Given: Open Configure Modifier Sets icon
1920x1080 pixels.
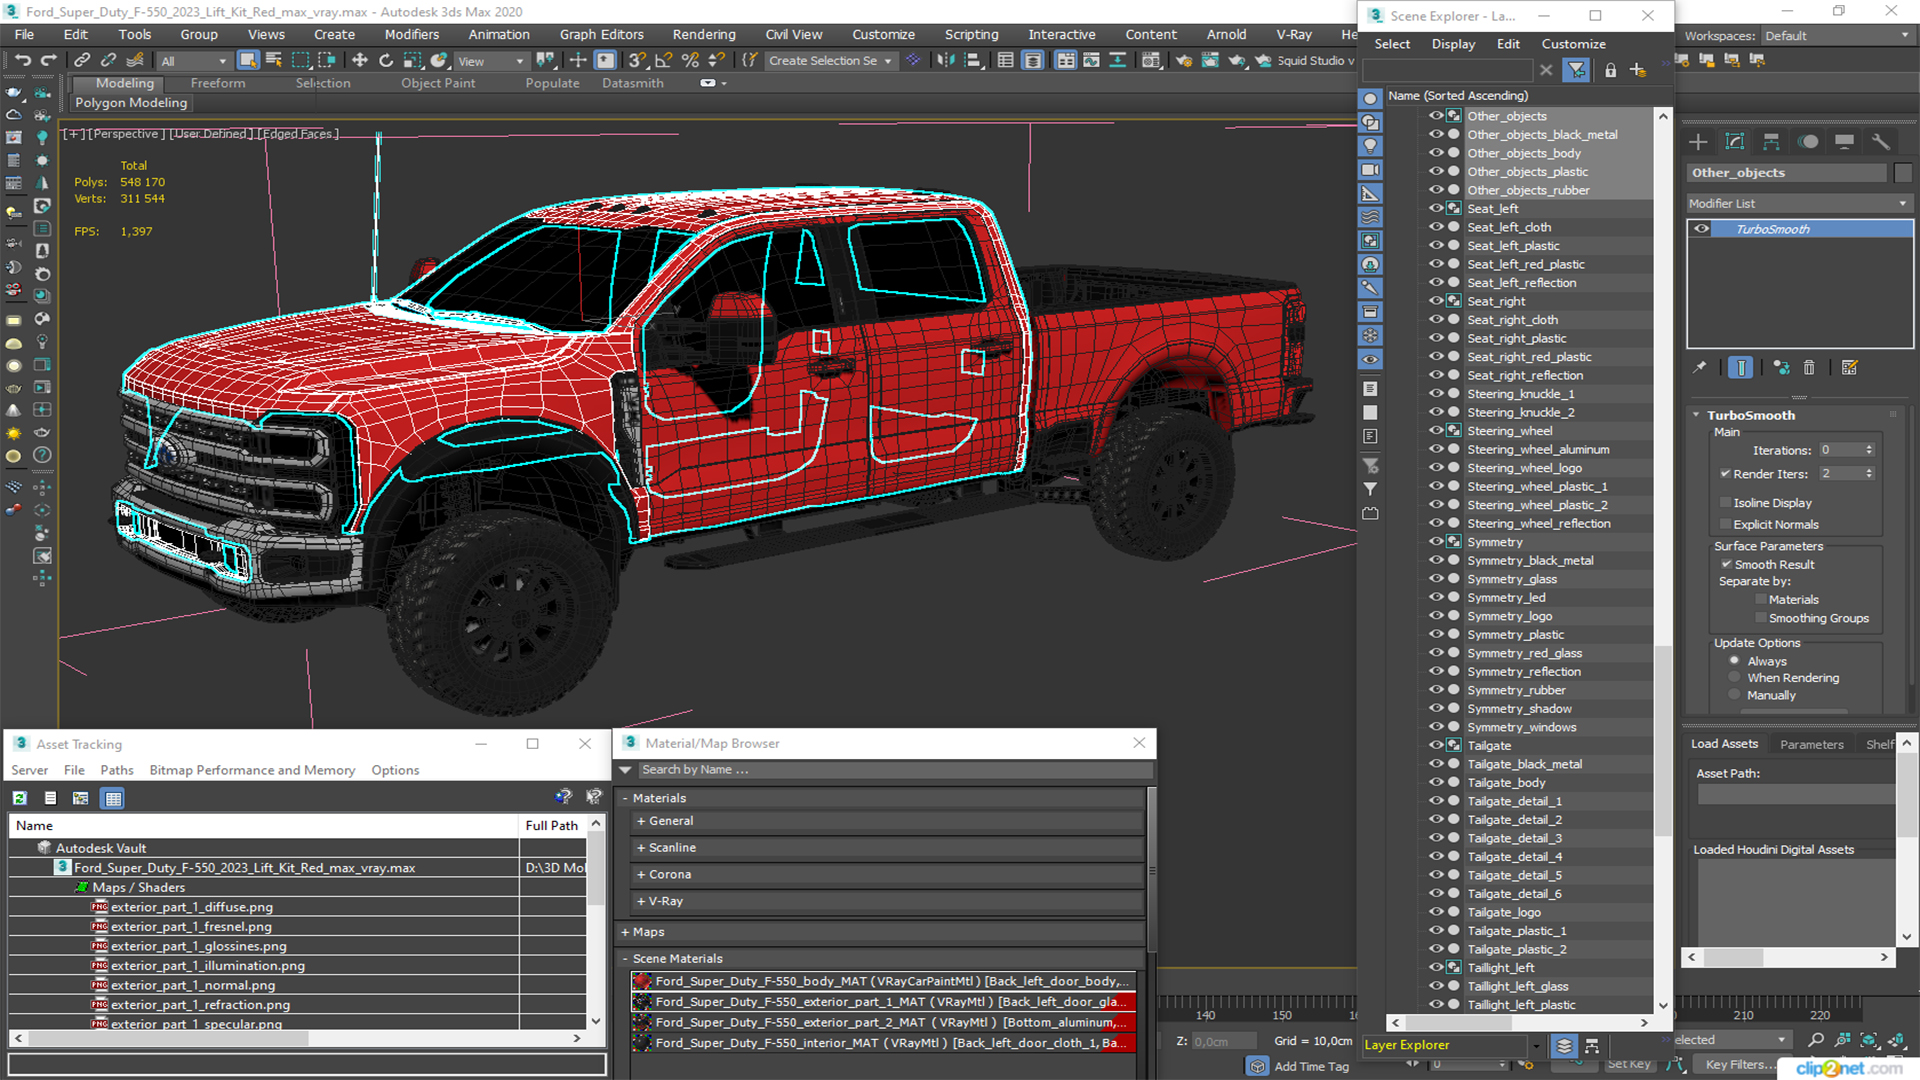Looking at the screenshot, I should tap(1849, 368).
